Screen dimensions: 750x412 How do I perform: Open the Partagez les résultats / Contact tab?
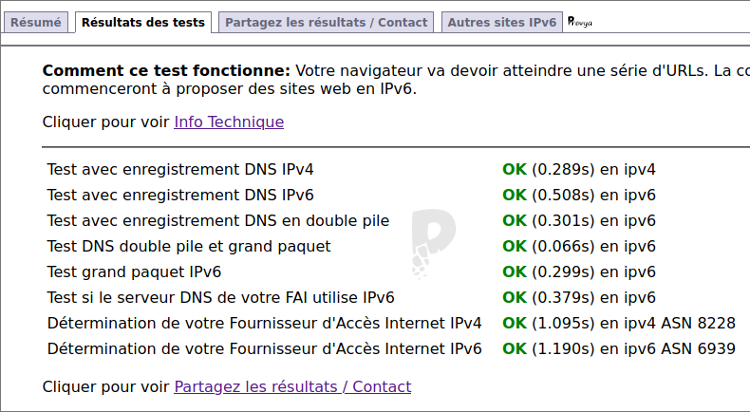pos(326,22)
